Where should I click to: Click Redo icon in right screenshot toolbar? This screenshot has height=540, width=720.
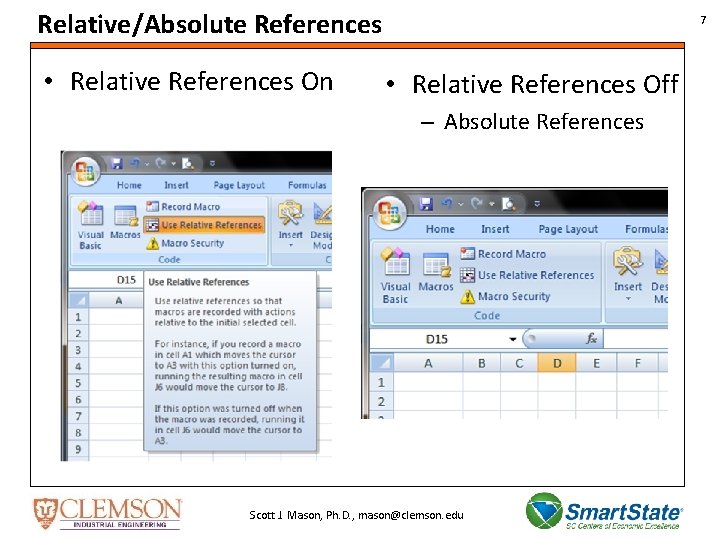click(477, 203)
